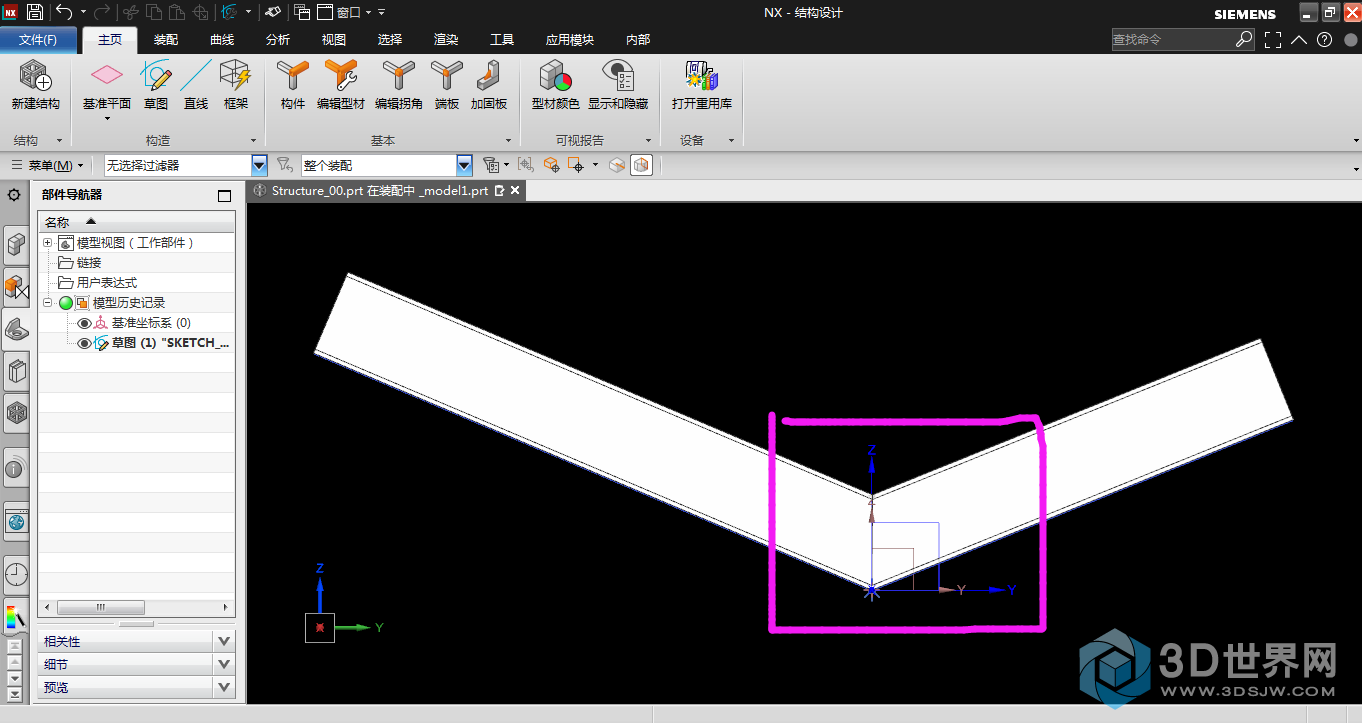Switch to the 应用模块 ribbon tab

(570, 40)
